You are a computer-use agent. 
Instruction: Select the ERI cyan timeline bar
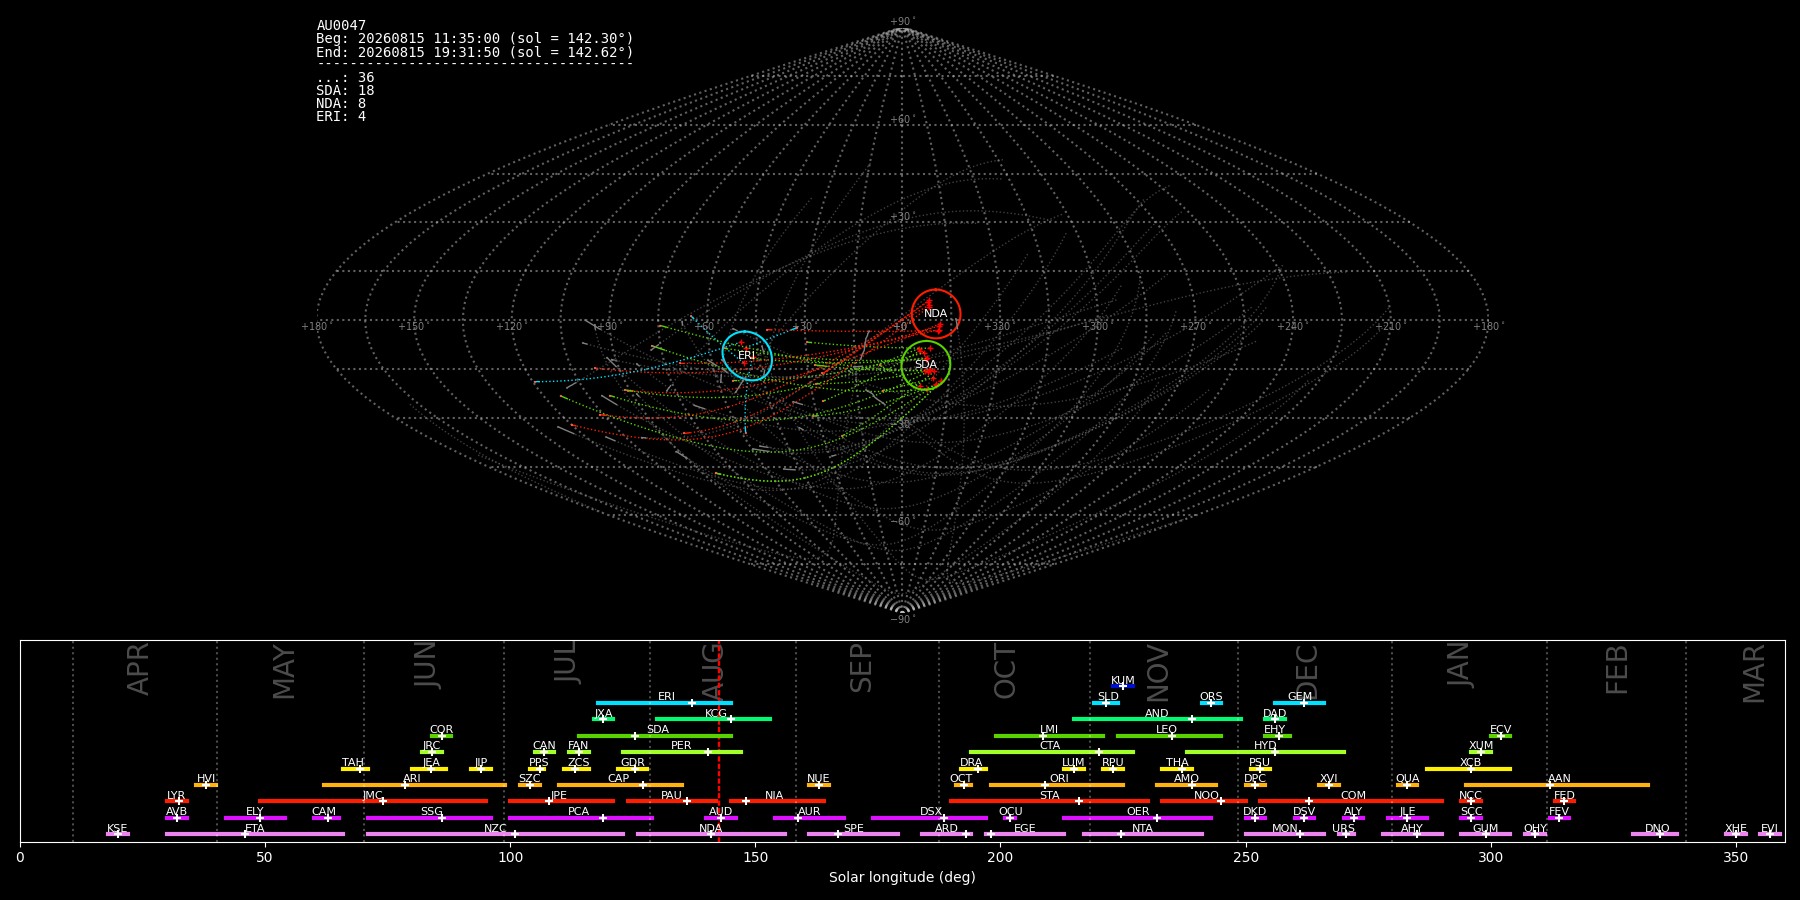[x=664, y=703]
